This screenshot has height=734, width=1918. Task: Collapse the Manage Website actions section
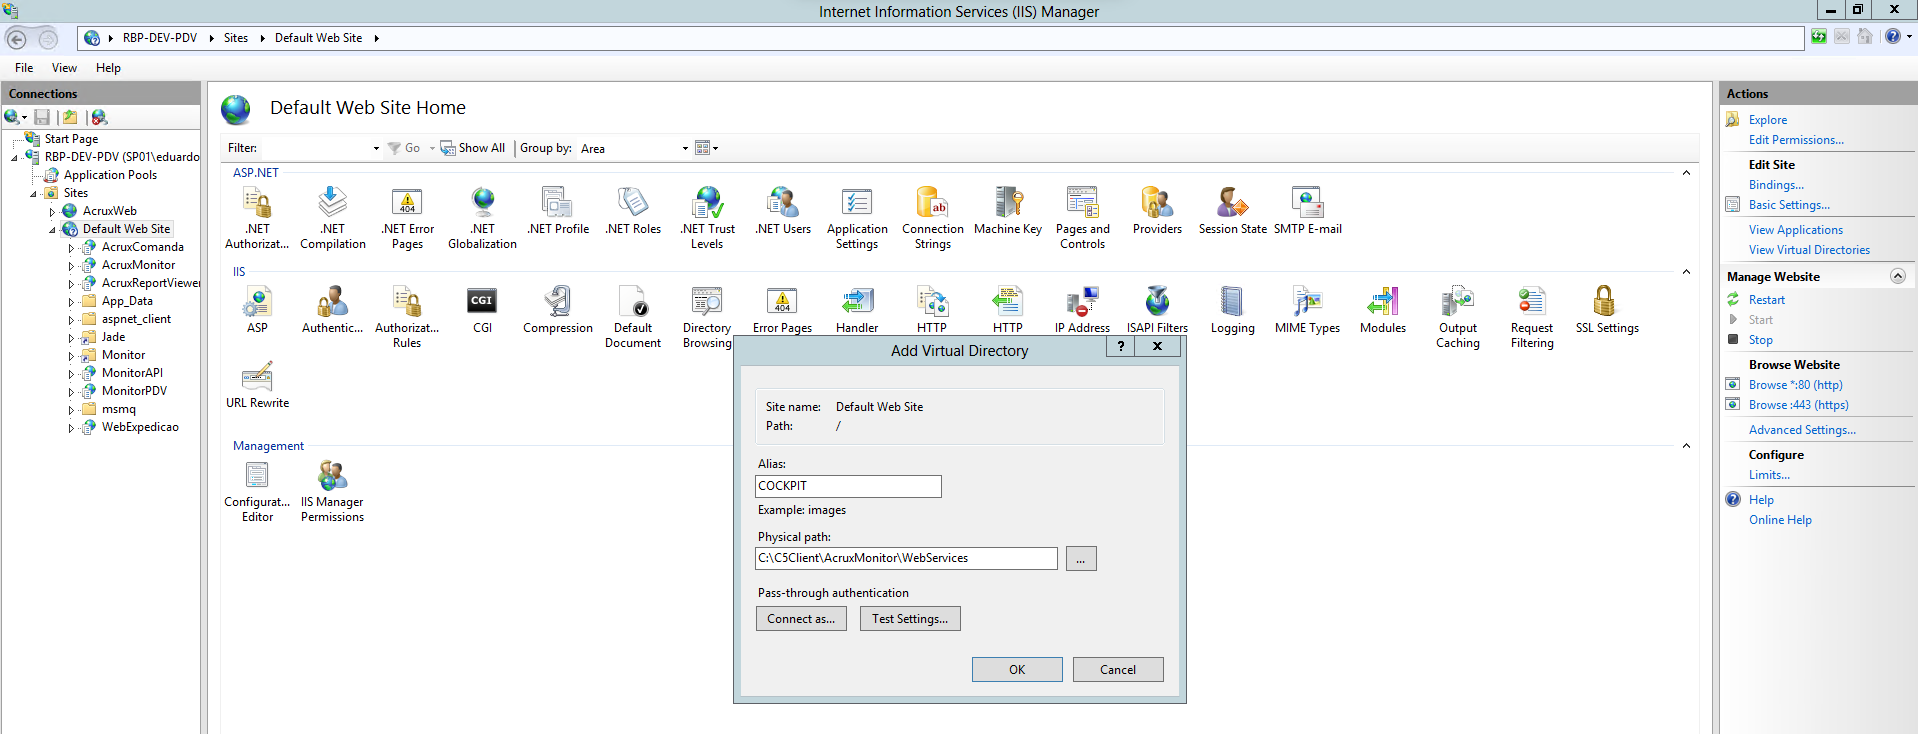[1897, 276]
